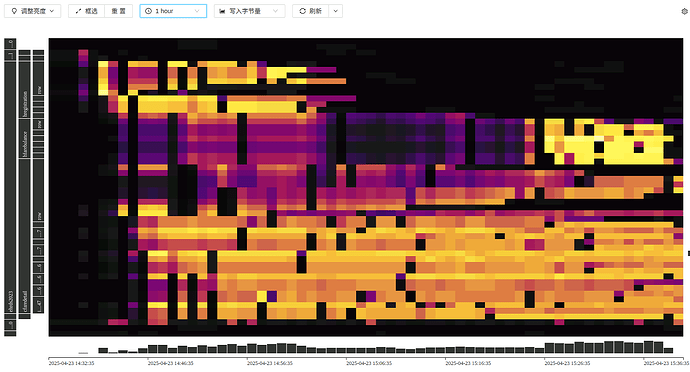Click the lightbulb brightness icon
The image size is (690, 372).
(14, 11)
